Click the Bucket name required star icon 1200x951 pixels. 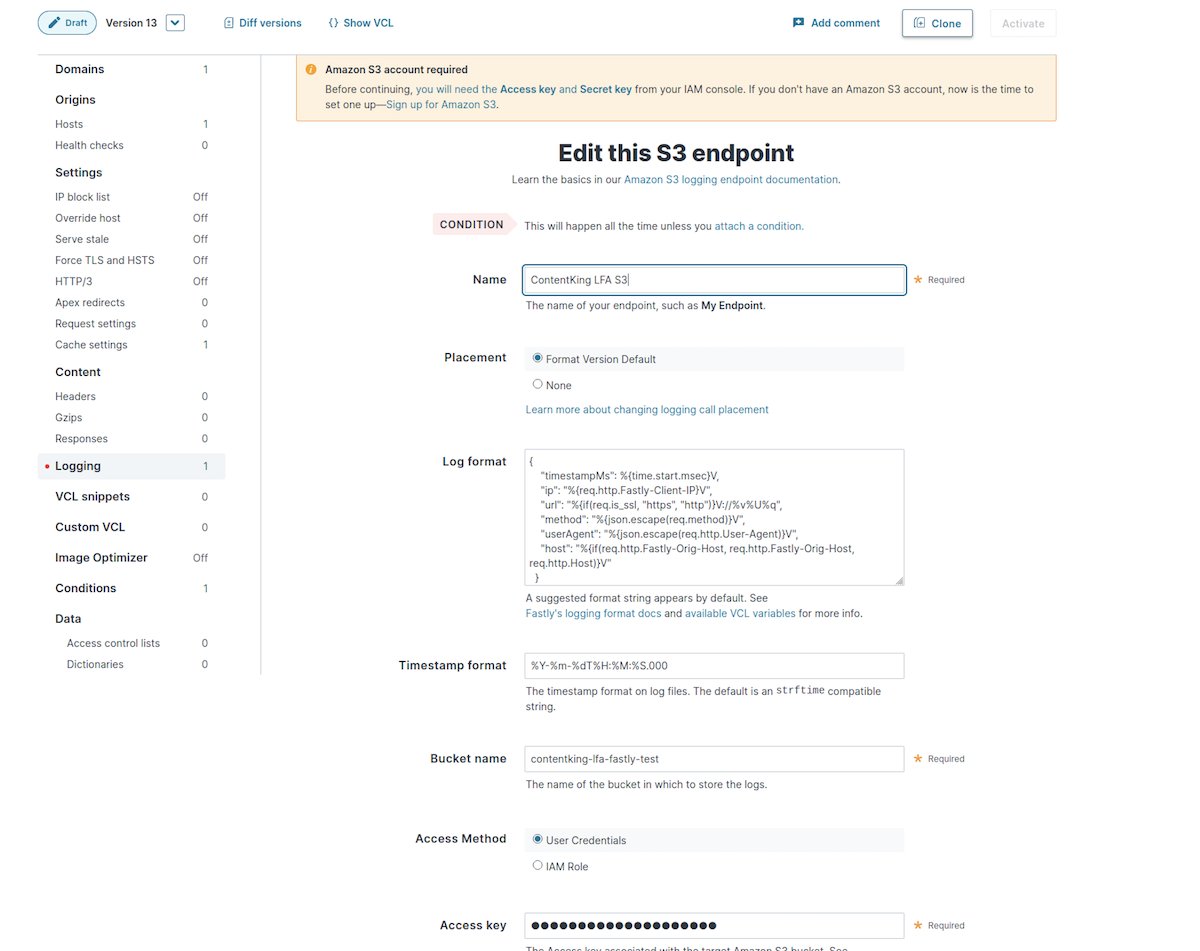point(918,759)
